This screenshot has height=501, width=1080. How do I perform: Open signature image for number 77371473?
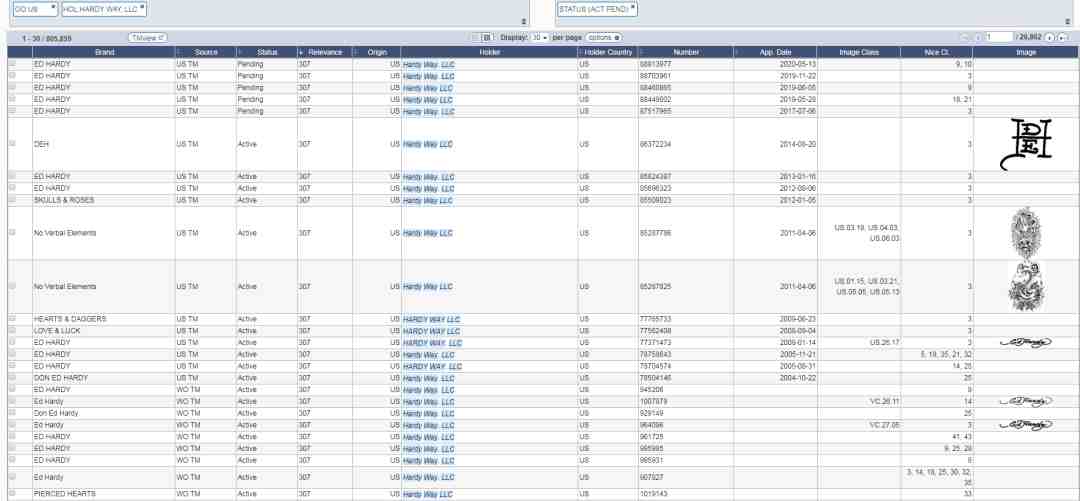pyautogui.click(x=1026, y=342)
